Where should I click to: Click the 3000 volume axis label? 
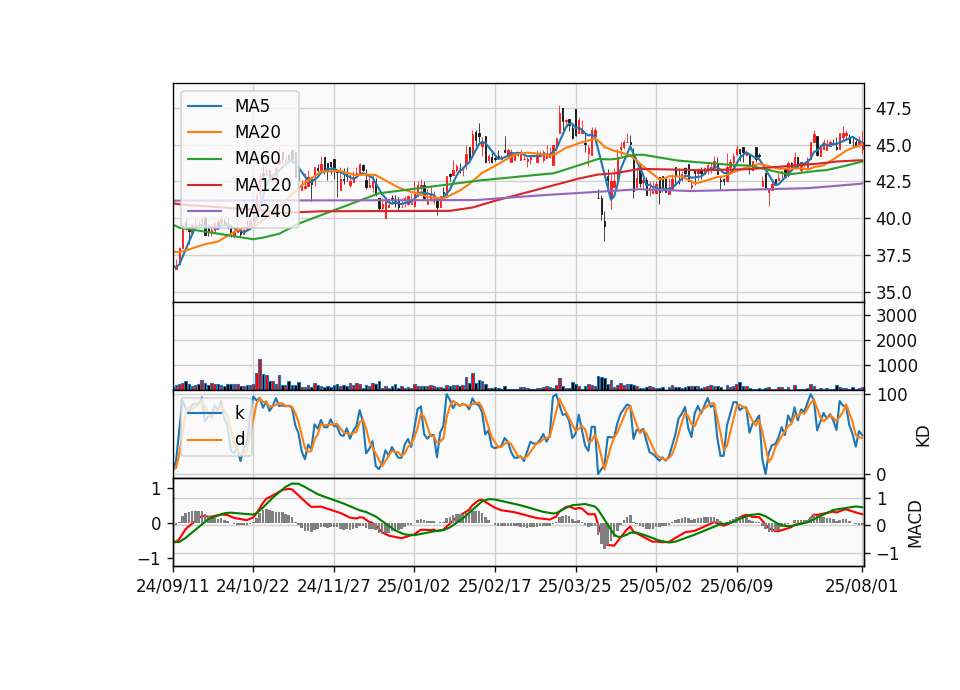point(896,316)
